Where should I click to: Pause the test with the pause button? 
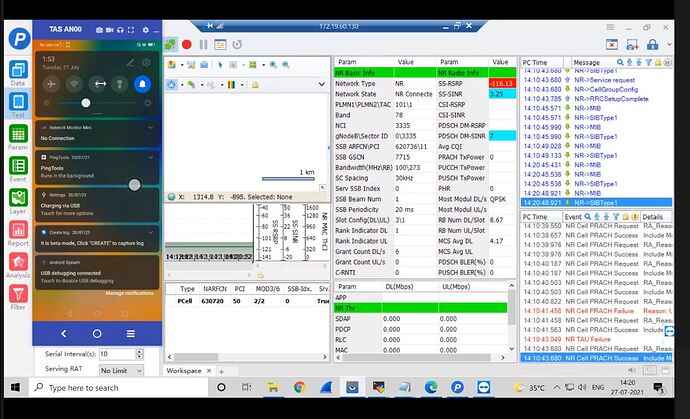pos(203,44)
